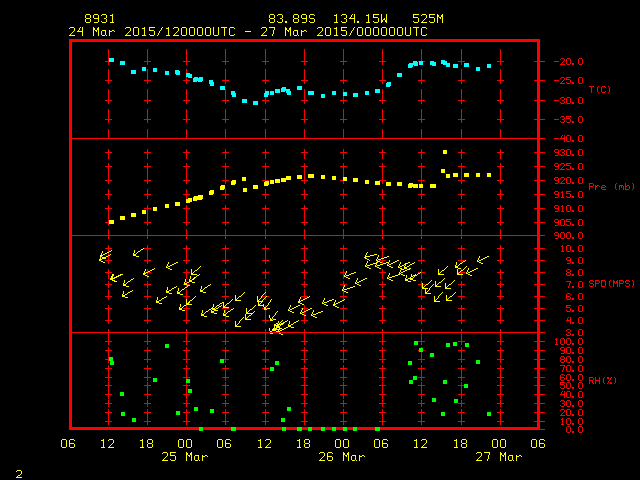Viewport: 640px width, 480px height.
Task: Select the station ID 8931 in header
Action: point(100,19)
